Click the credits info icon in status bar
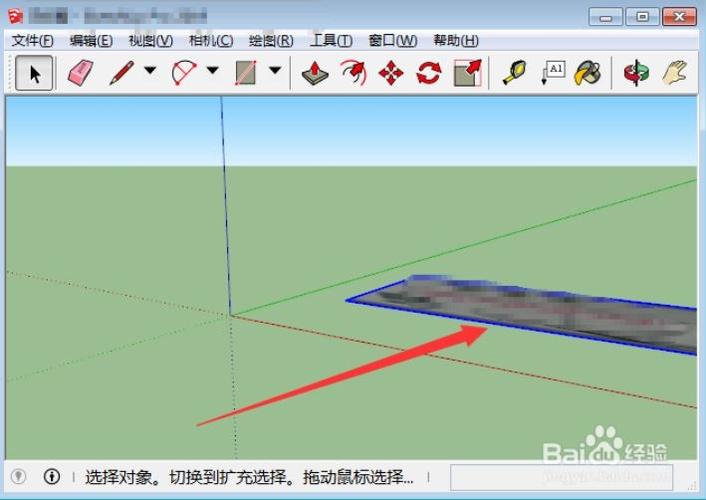The image size is (706, 500). [52, 476]
